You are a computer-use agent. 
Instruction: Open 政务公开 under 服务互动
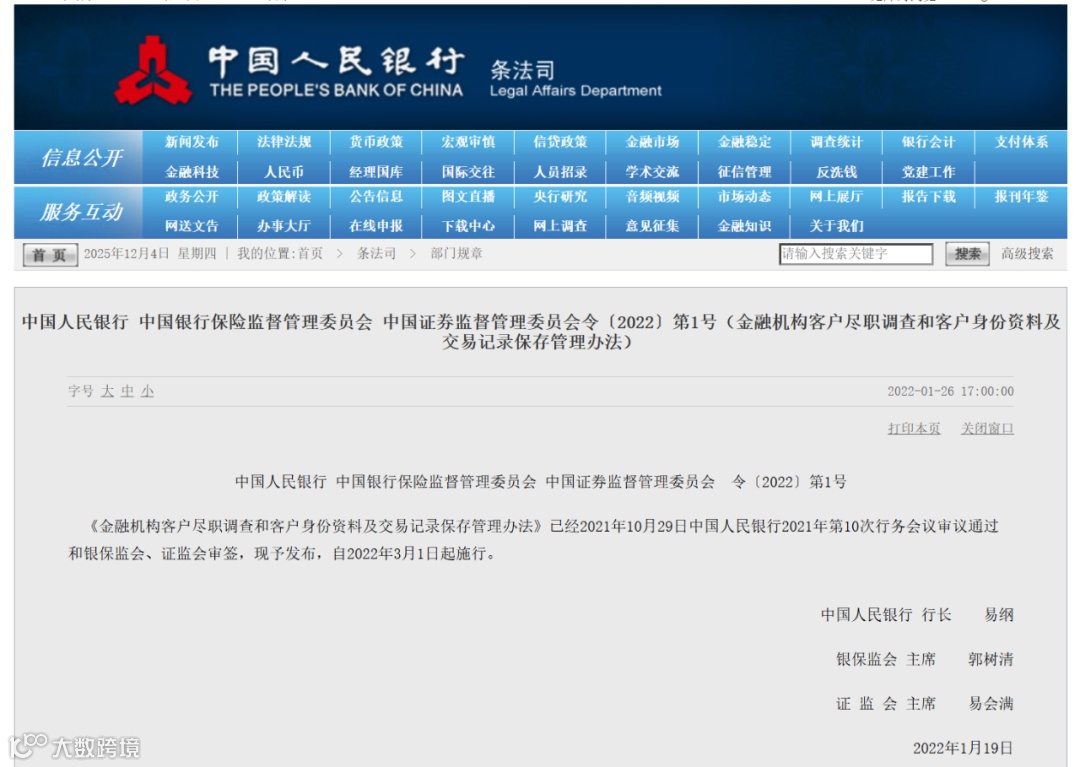click(191, 196)
